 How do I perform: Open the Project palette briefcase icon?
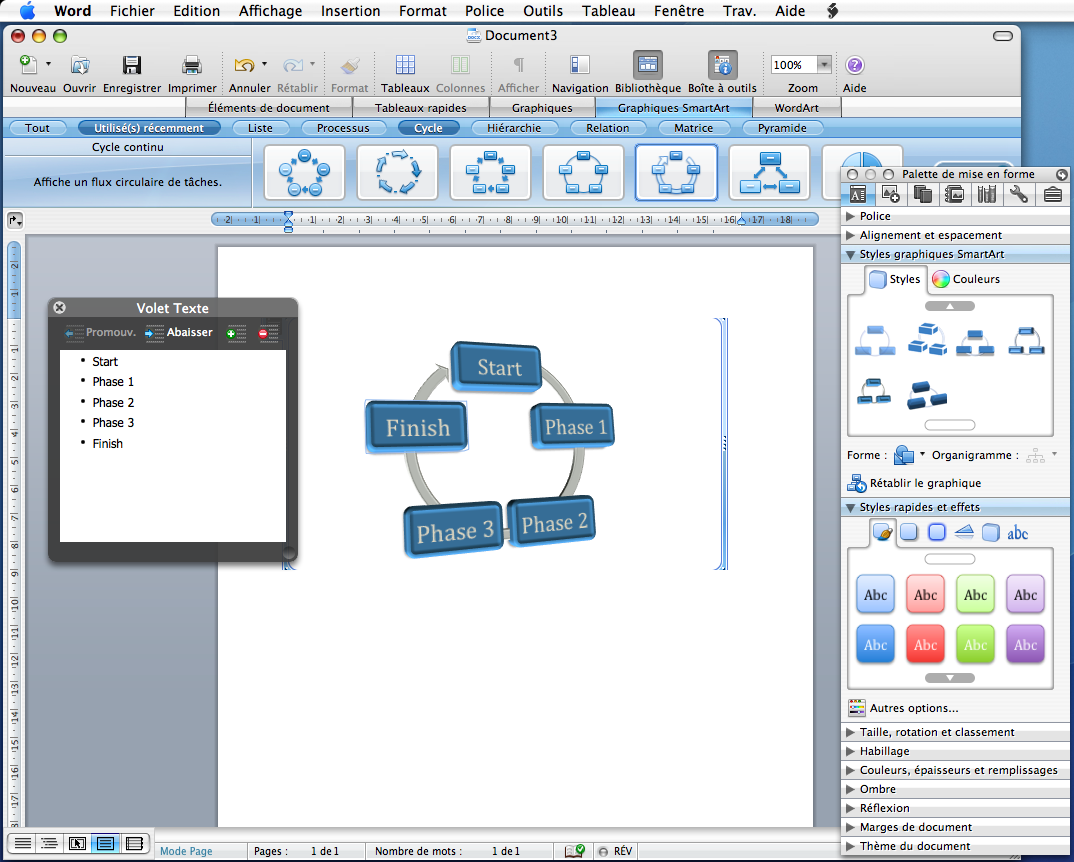click(x=1053, y=195)
